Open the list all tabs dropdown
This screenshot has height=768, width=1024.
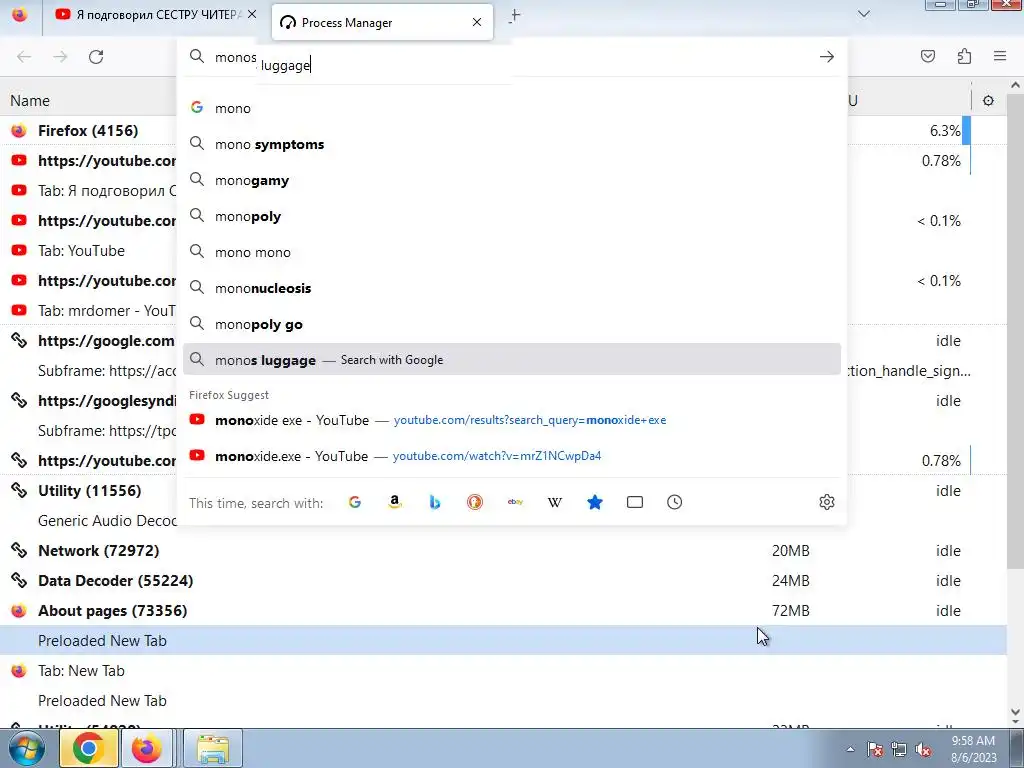pyautogui.click(x=863, y=14)
